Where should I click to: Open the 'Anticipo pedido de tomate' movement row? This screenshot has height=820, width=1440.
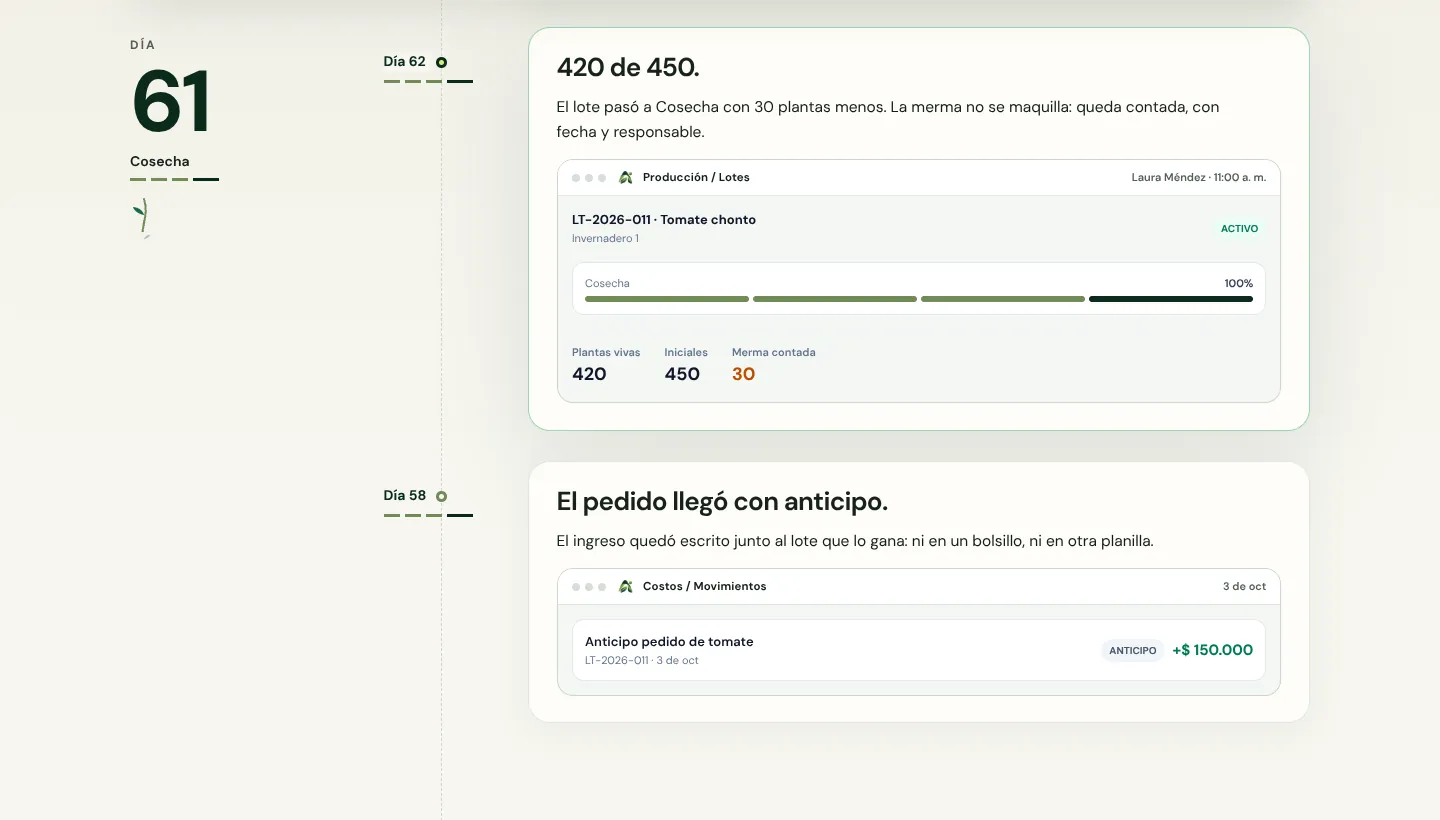tap(919, 650)
